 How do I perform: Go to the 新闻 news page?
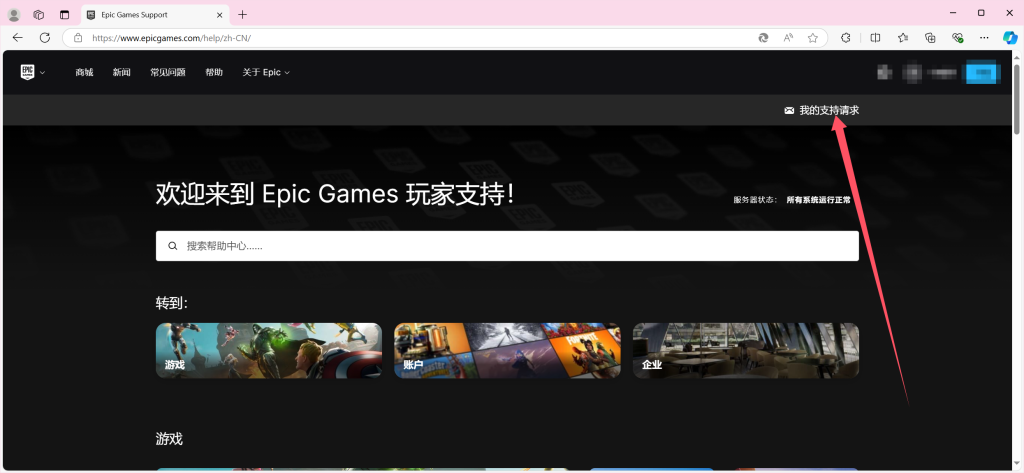121,73
